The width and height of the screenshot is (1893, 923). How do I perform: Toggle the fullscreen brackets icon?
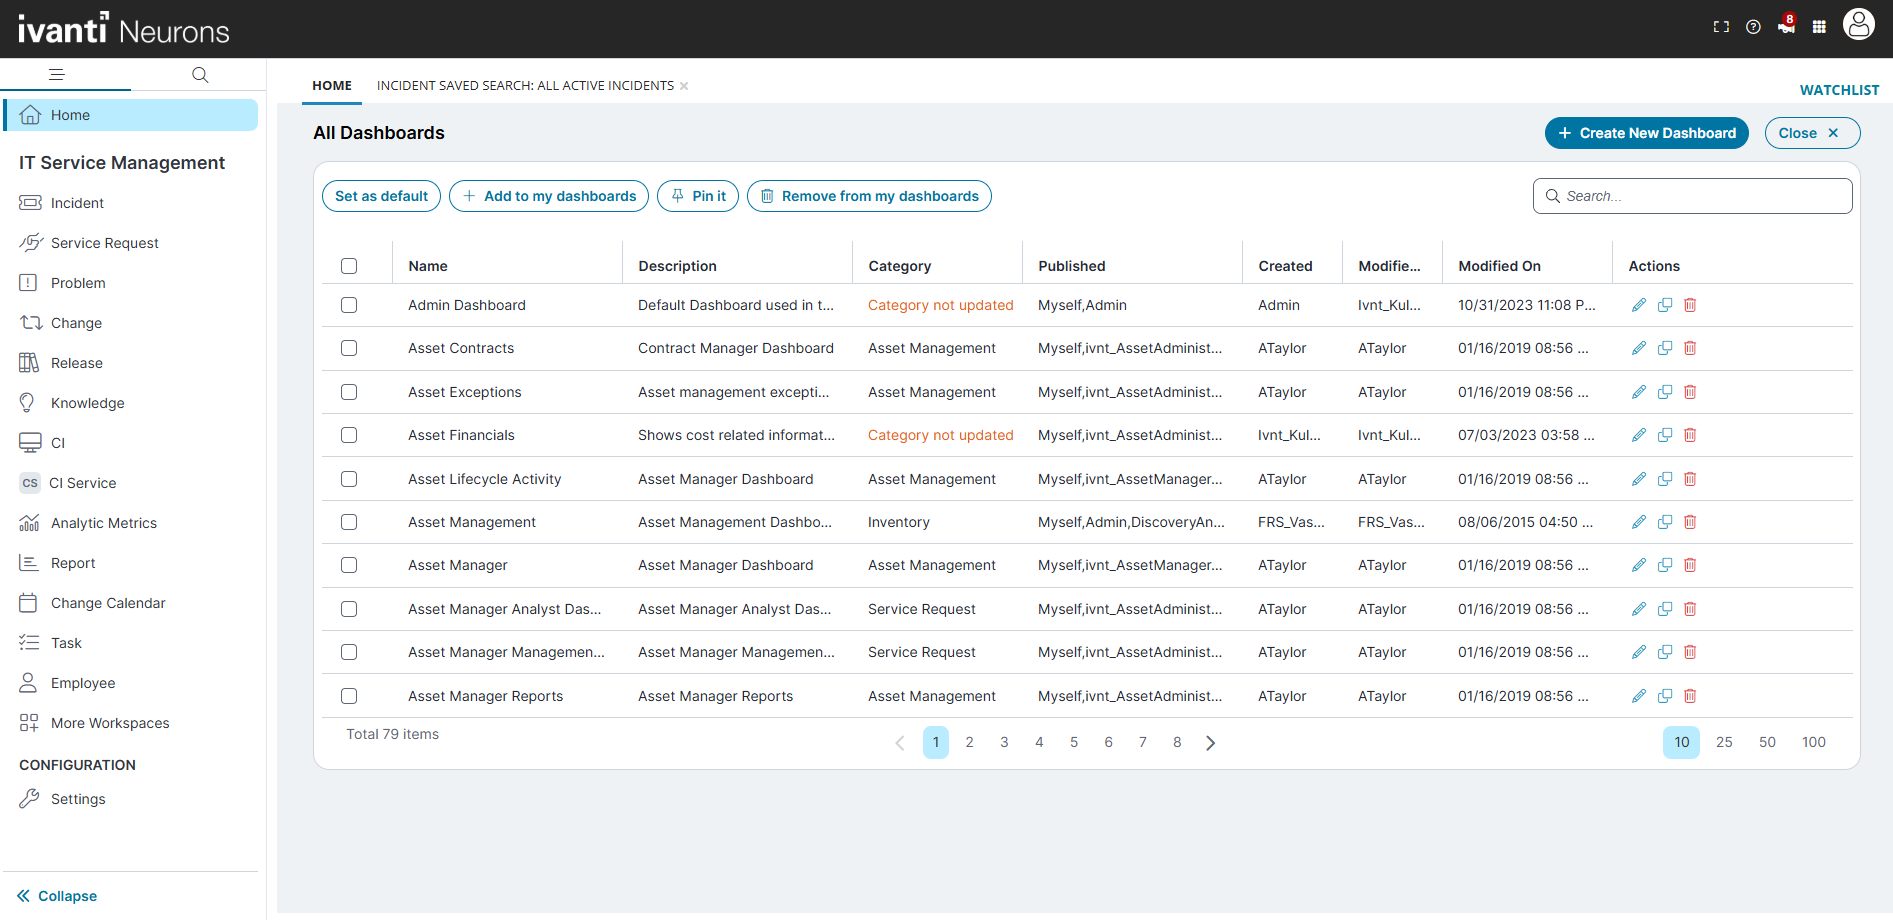tap(1721, 27)
